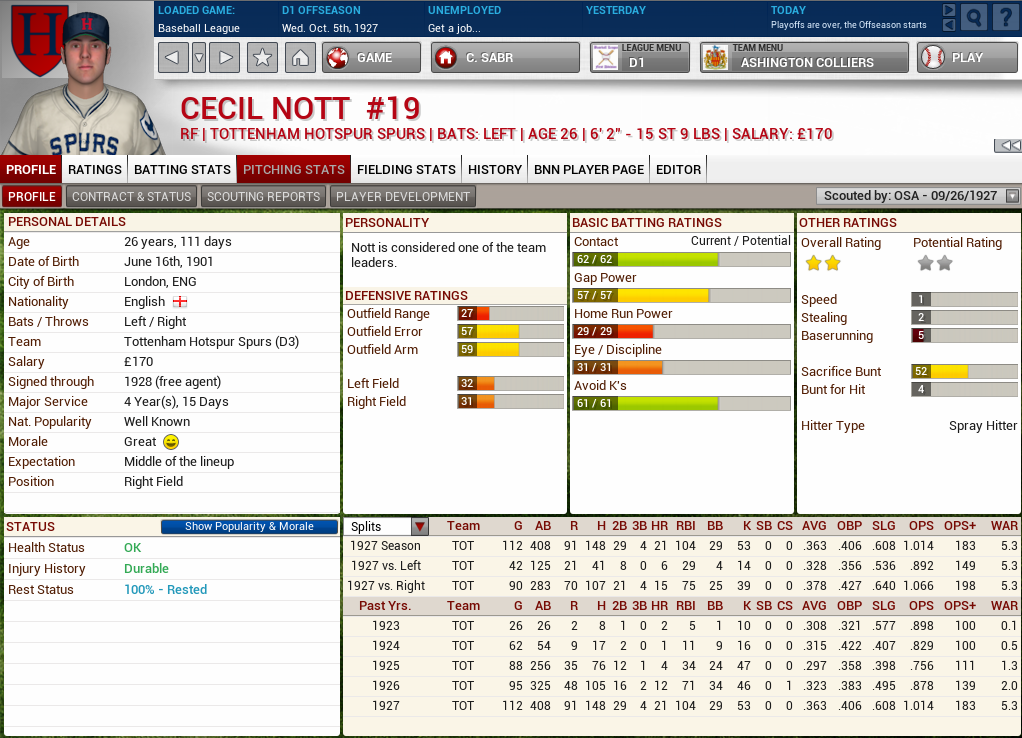Expand the Splits dropdown arrow
Viewport: 1022px width, 738px height.
tap(420, 527)
